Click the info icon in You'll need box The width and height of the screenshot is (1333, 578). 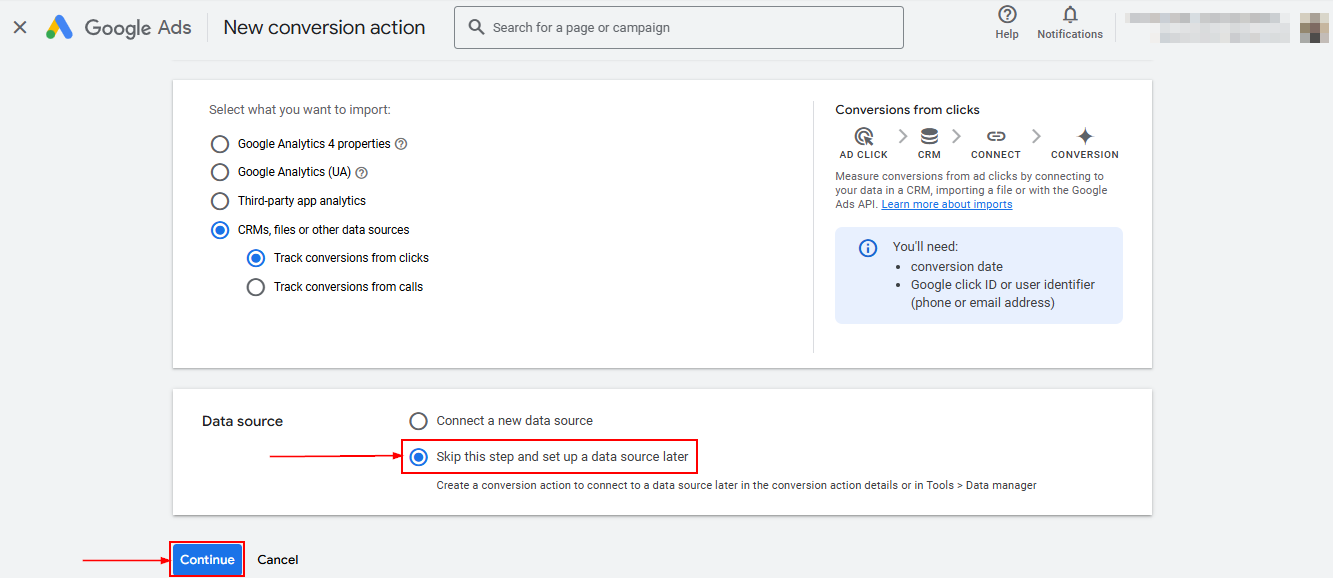click(868, 248)
